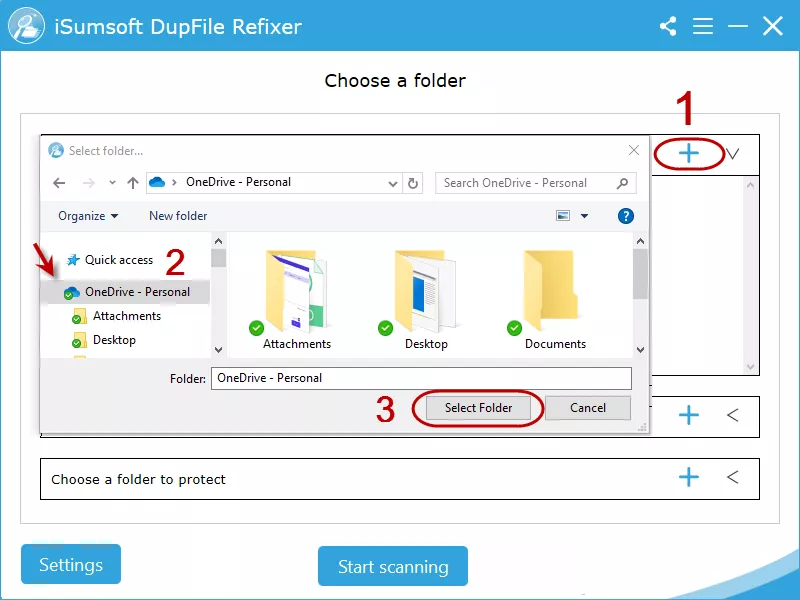Open the Organize menu
The height and width of the screenshot is (600, 800).
pos(88,216)
